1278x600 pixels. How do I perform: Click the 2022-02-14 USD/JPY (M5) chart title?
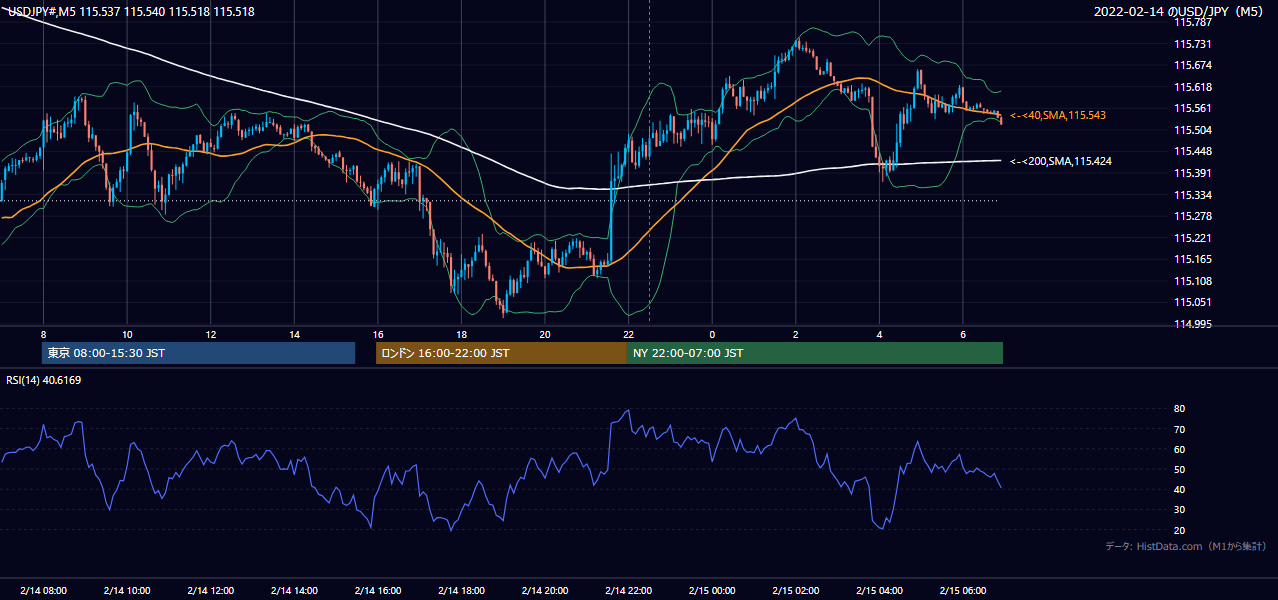pyautogui.click(x=1180, y=12)
